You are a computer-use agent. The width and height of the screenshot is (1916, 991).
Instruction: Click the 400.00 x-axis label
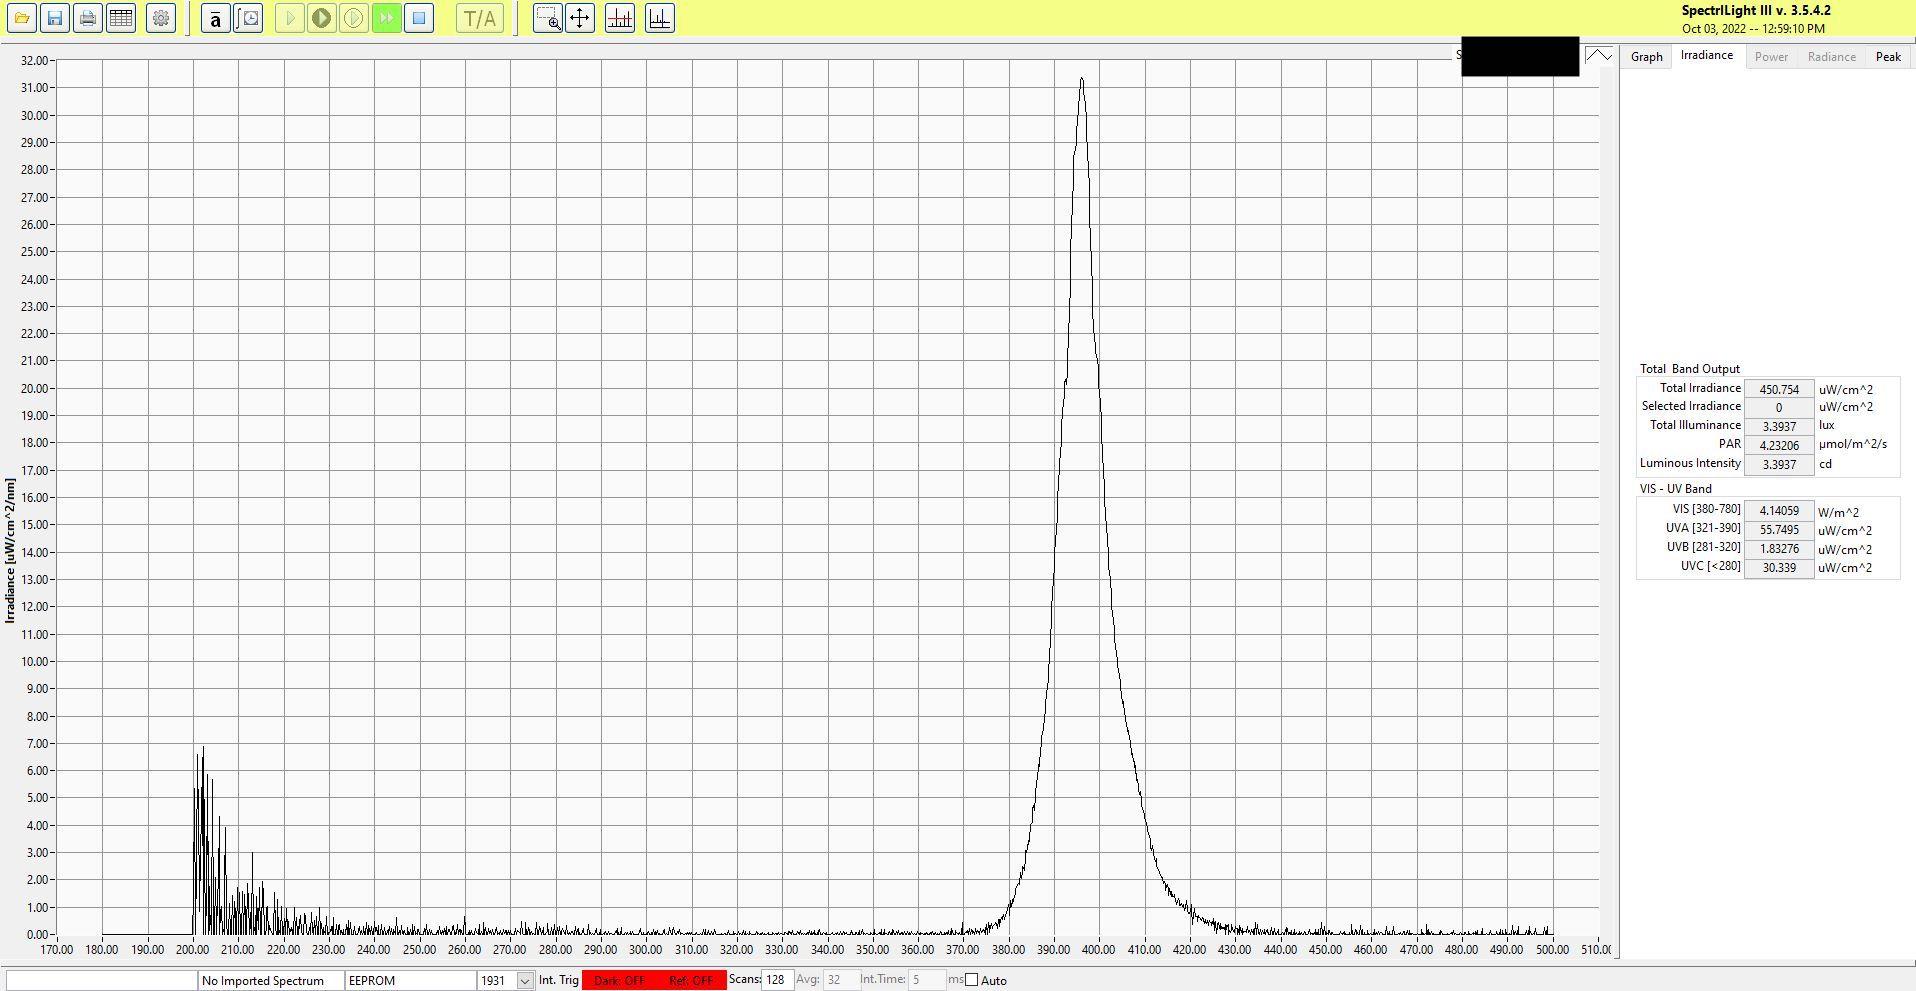pyautogui.click(x=1099, y=950)
